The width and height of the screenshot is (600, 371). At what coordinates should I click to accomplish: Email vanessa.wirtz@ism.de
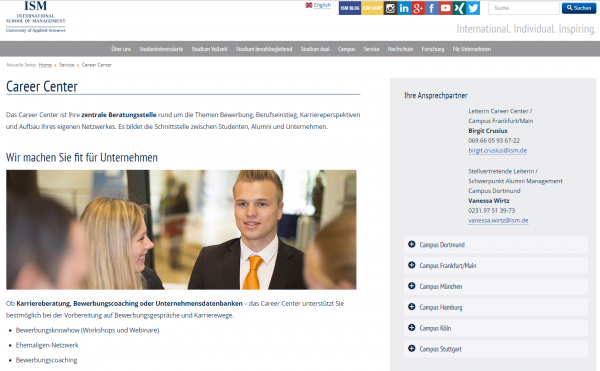(498, 220)
